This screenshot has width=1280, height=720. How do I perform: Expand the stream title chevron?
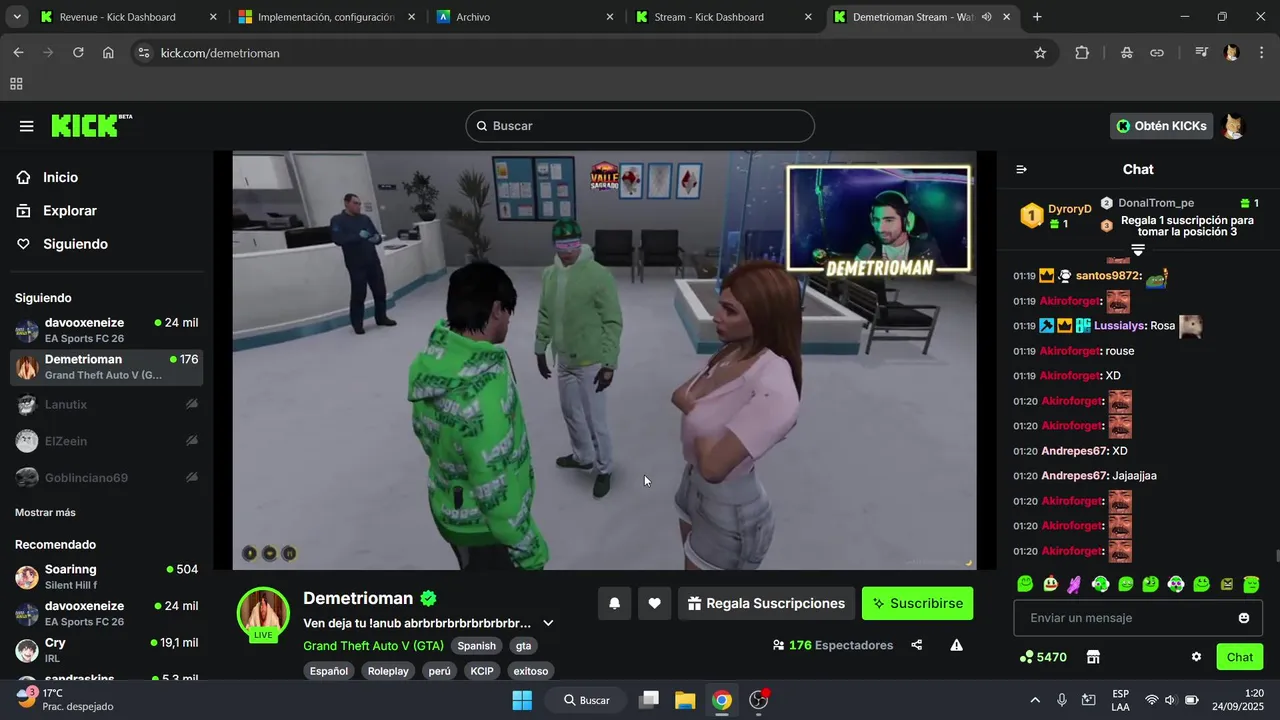pos(548,623)
